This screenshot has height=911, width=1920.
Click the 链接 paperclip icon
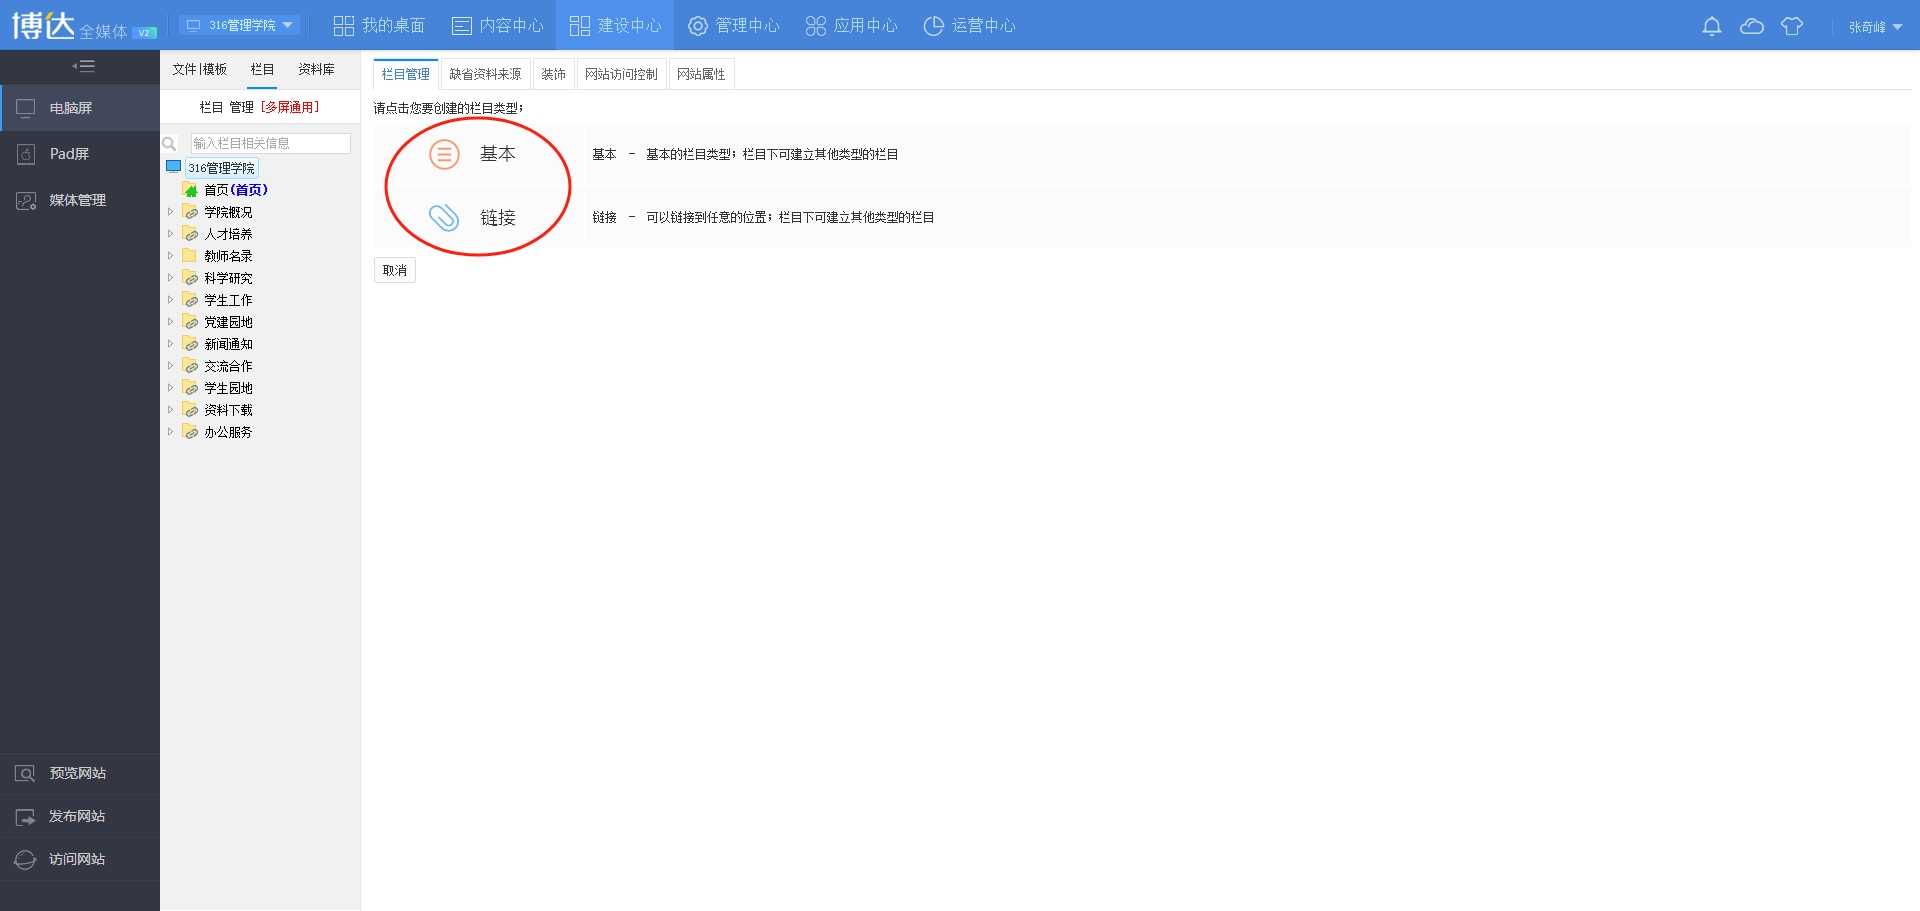(444, 217)
